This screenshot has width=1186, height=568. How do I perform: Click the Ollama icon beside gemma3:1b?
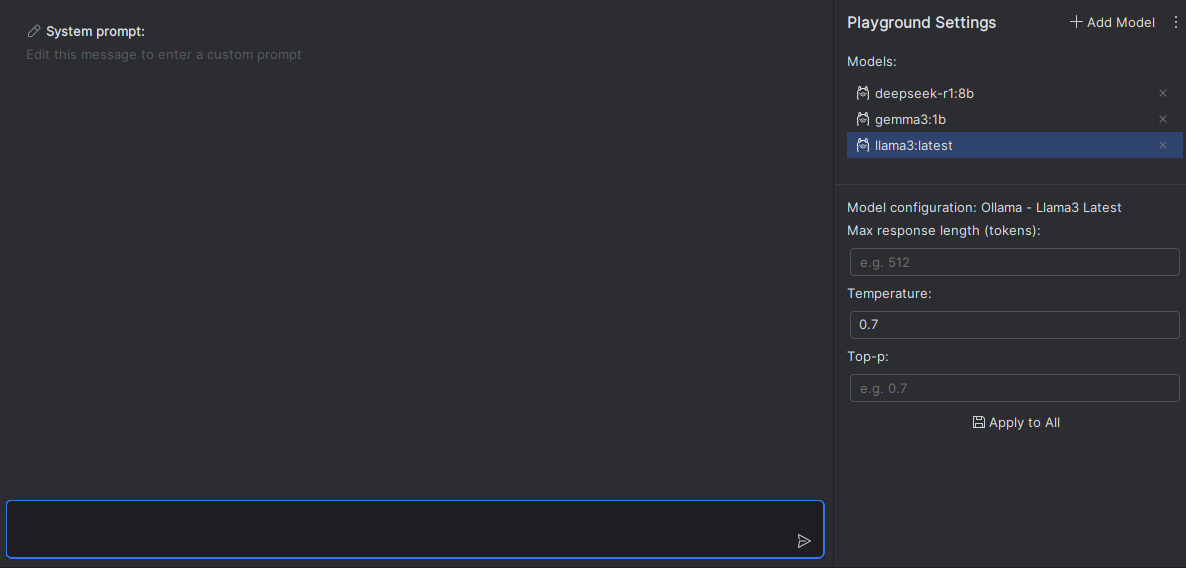863,119
